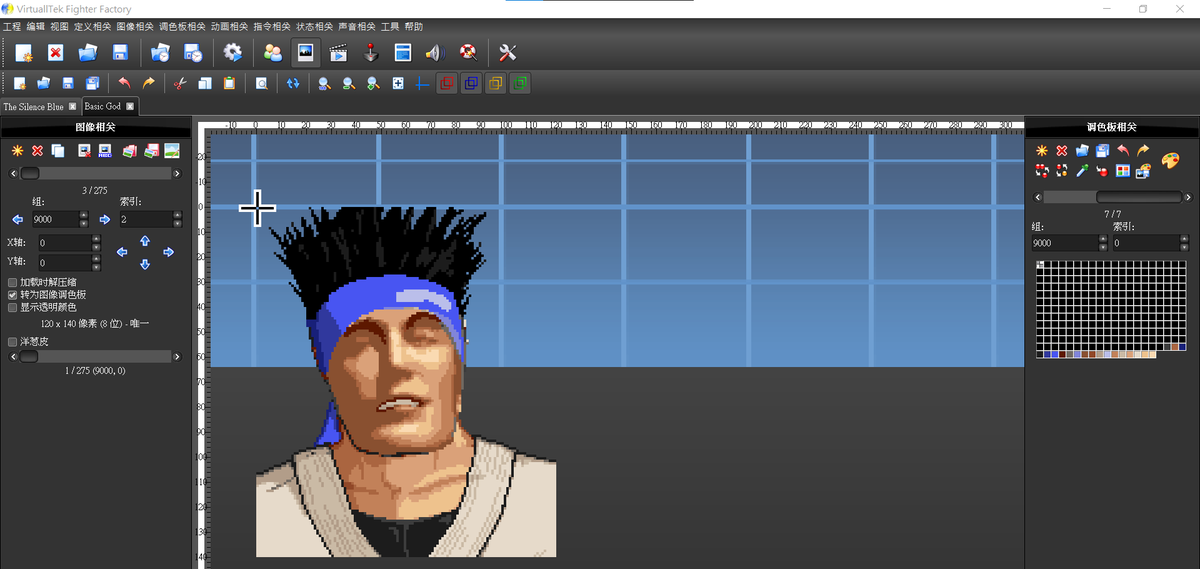Click the lifebuoy help search icon
The image size is (1200, 569).
coord(467,53)
